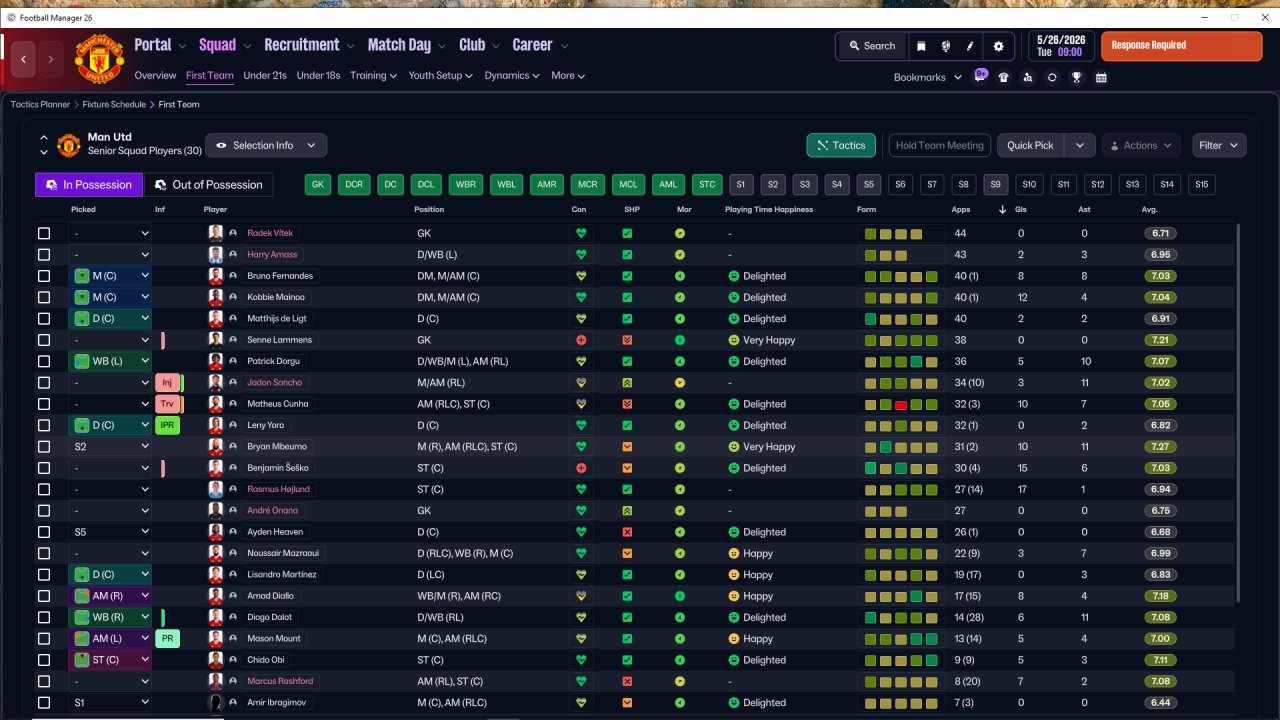Click the Tactics Planner breadcrumb
Viewport: 1280px width, 720px height.
coord(40,104)
